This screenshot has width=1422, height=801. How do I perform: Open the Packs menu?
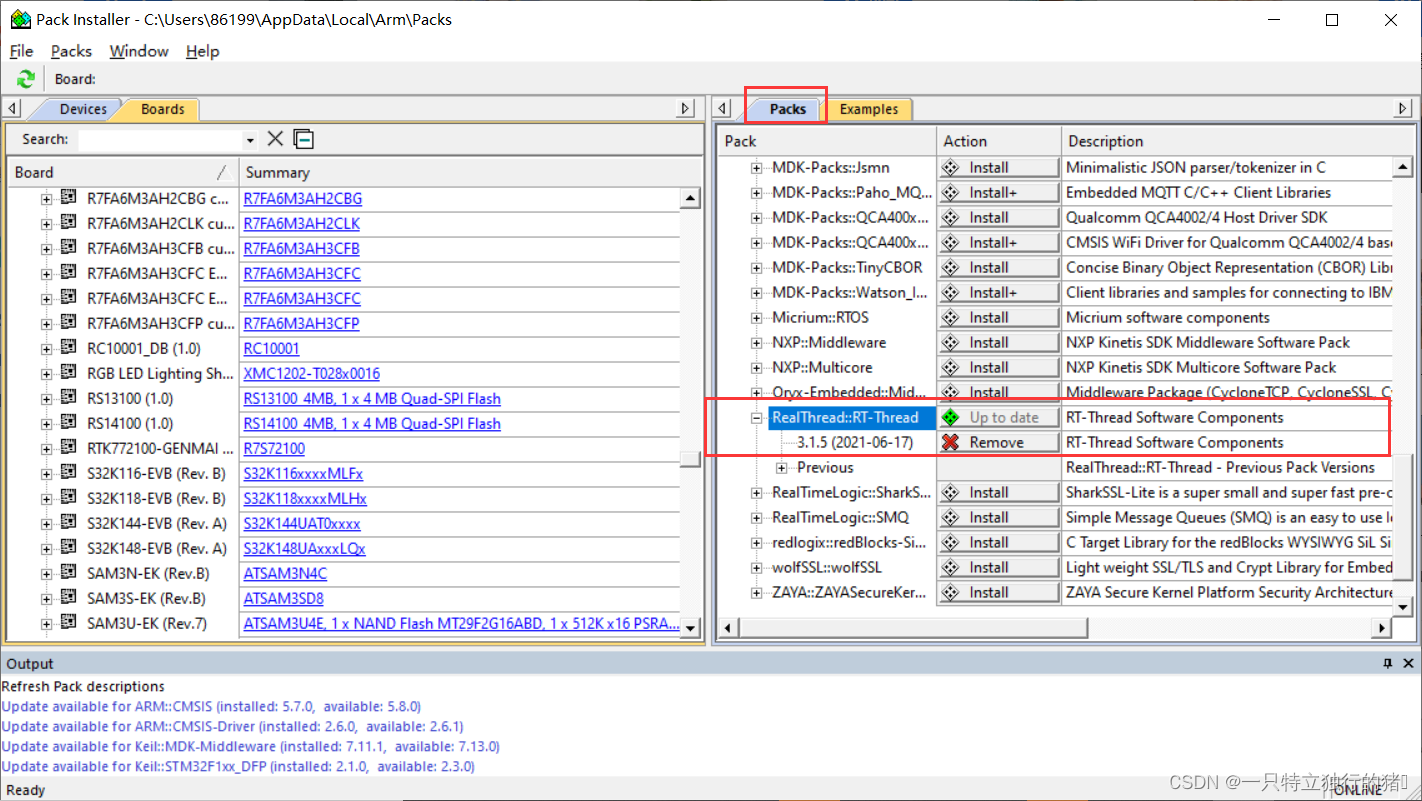[x=71, y=51]
